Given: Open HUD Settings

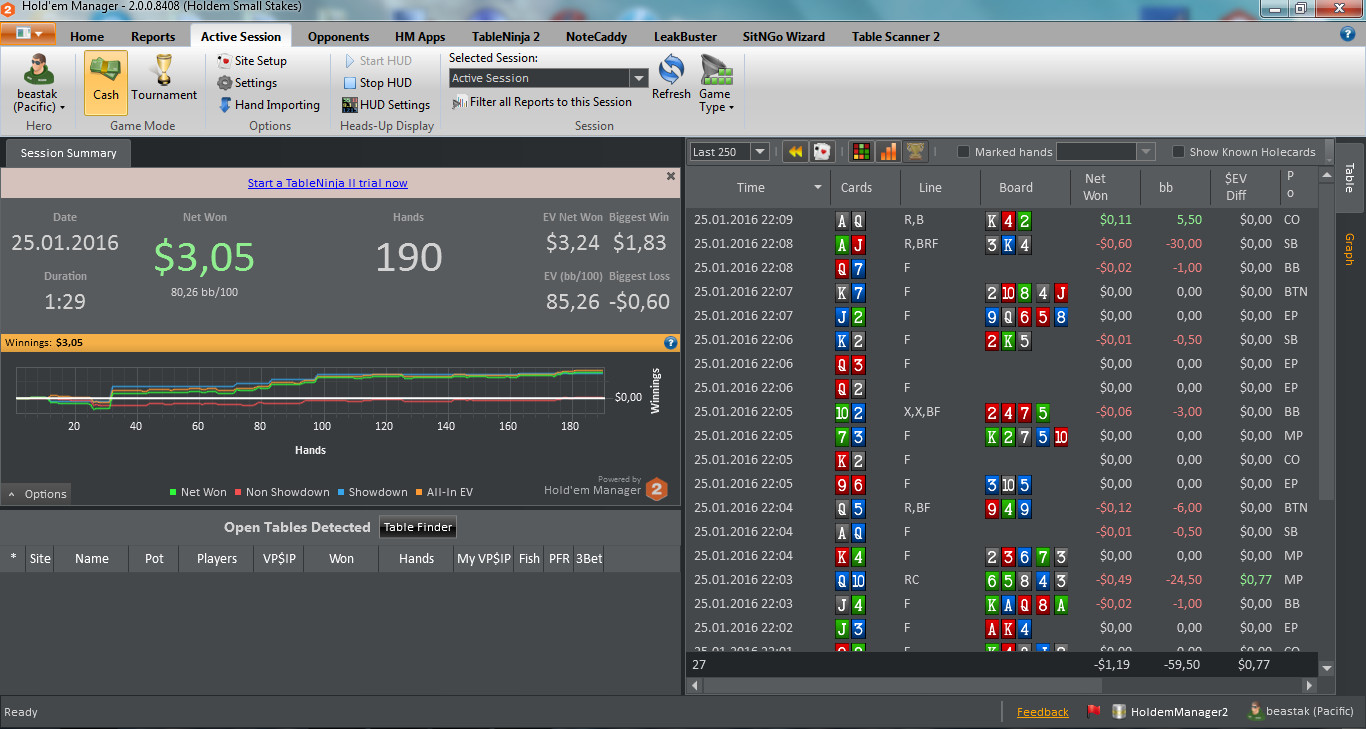Looking at the screenshot, I should tap(386, 105).
